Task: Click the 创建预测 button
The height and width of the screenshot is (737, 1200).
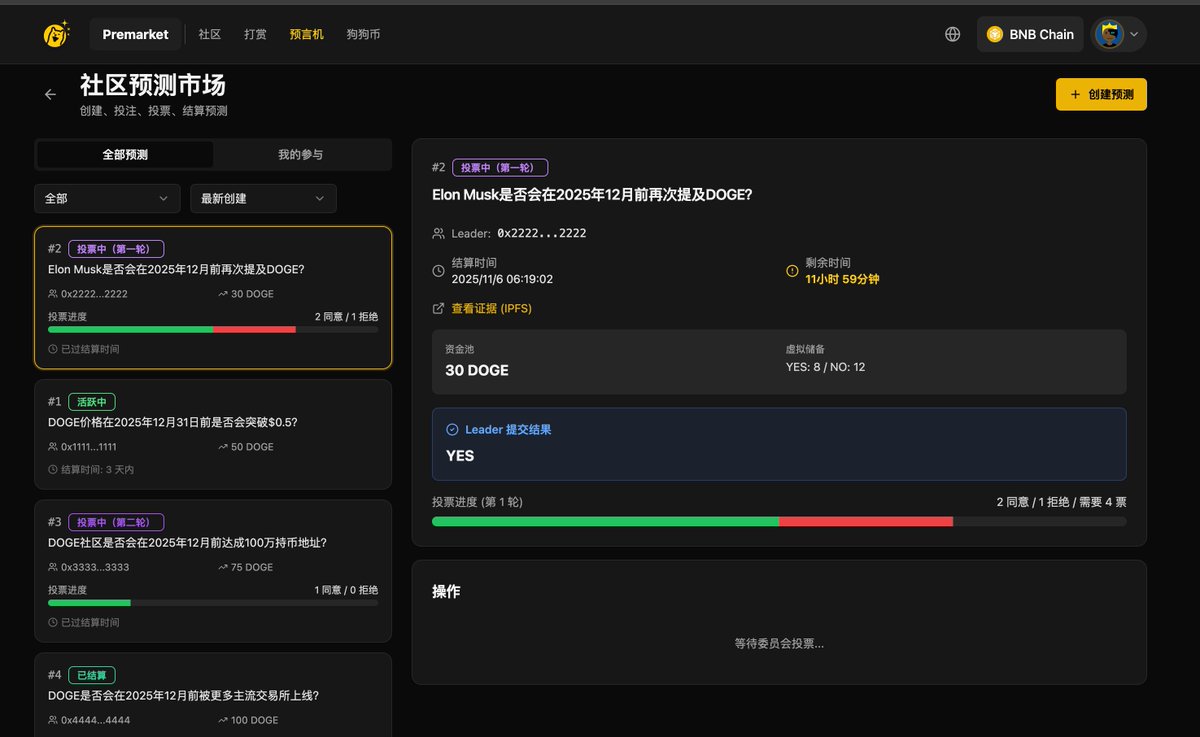Action: [1101, 94]
